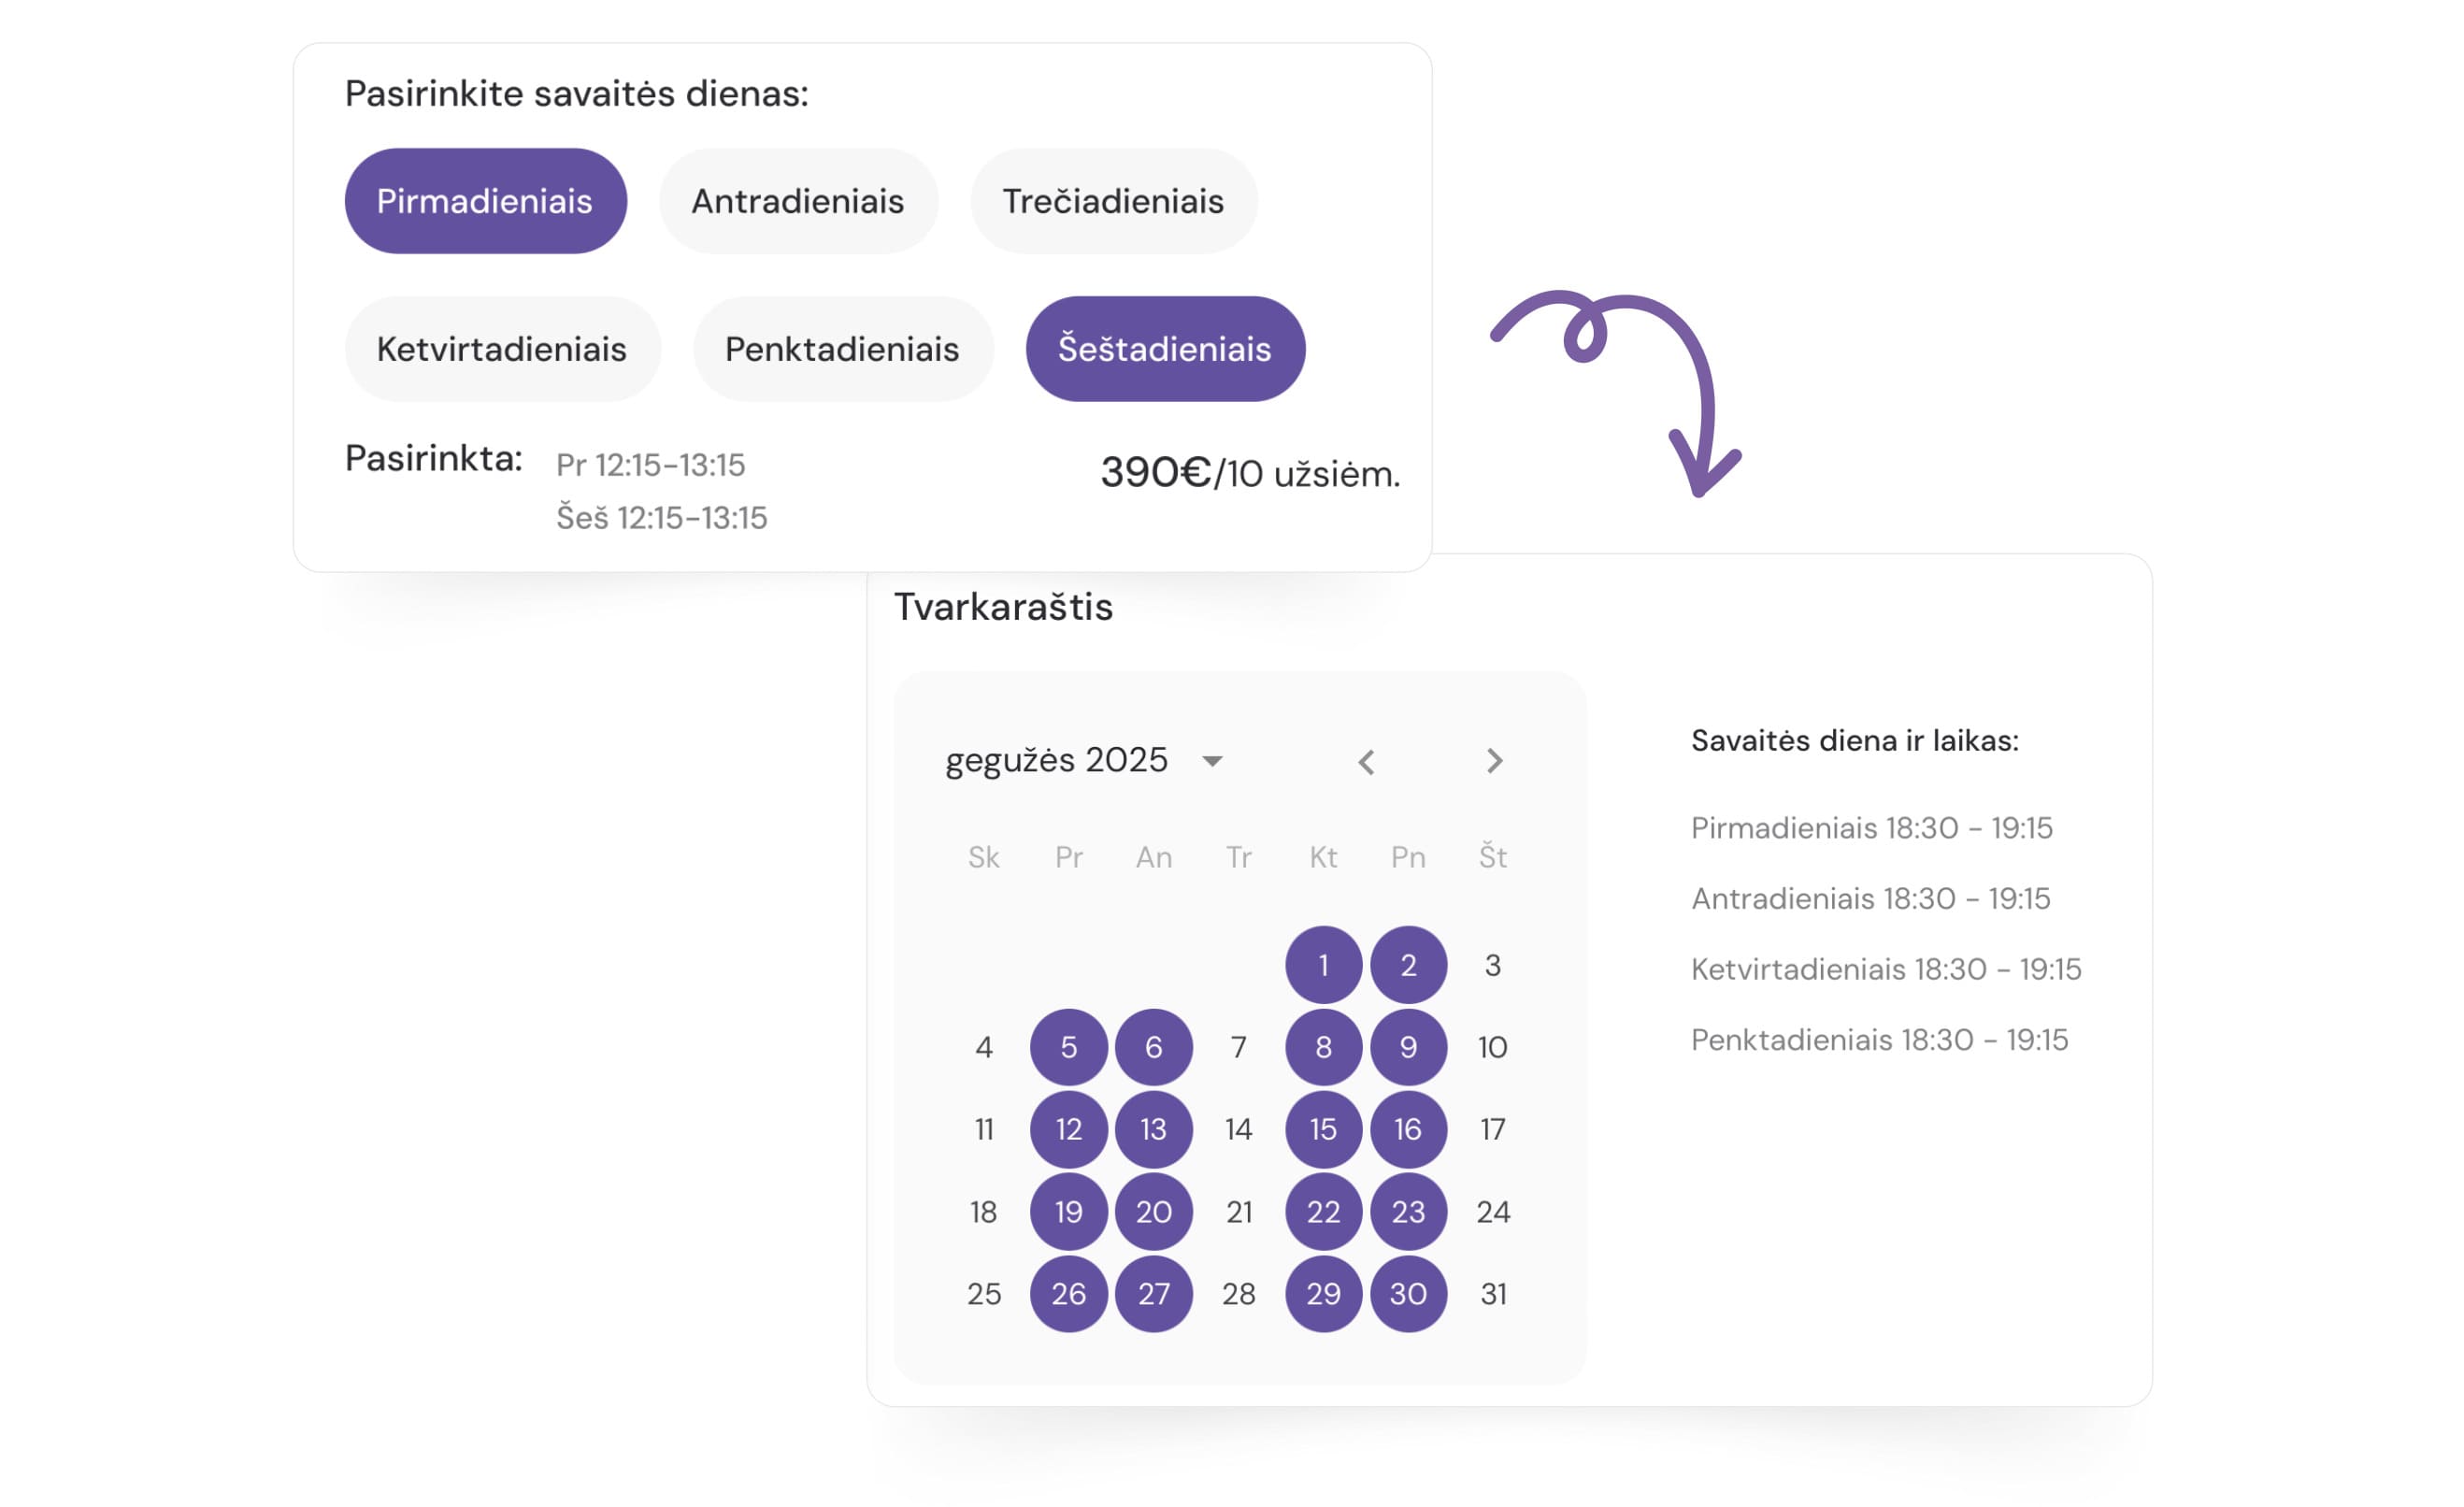Select Pirmadieniais 18:30 - 19:15 time entry
Image resolution: width=2464 pixels, height=1507 pixels.
pos(1871,828)
